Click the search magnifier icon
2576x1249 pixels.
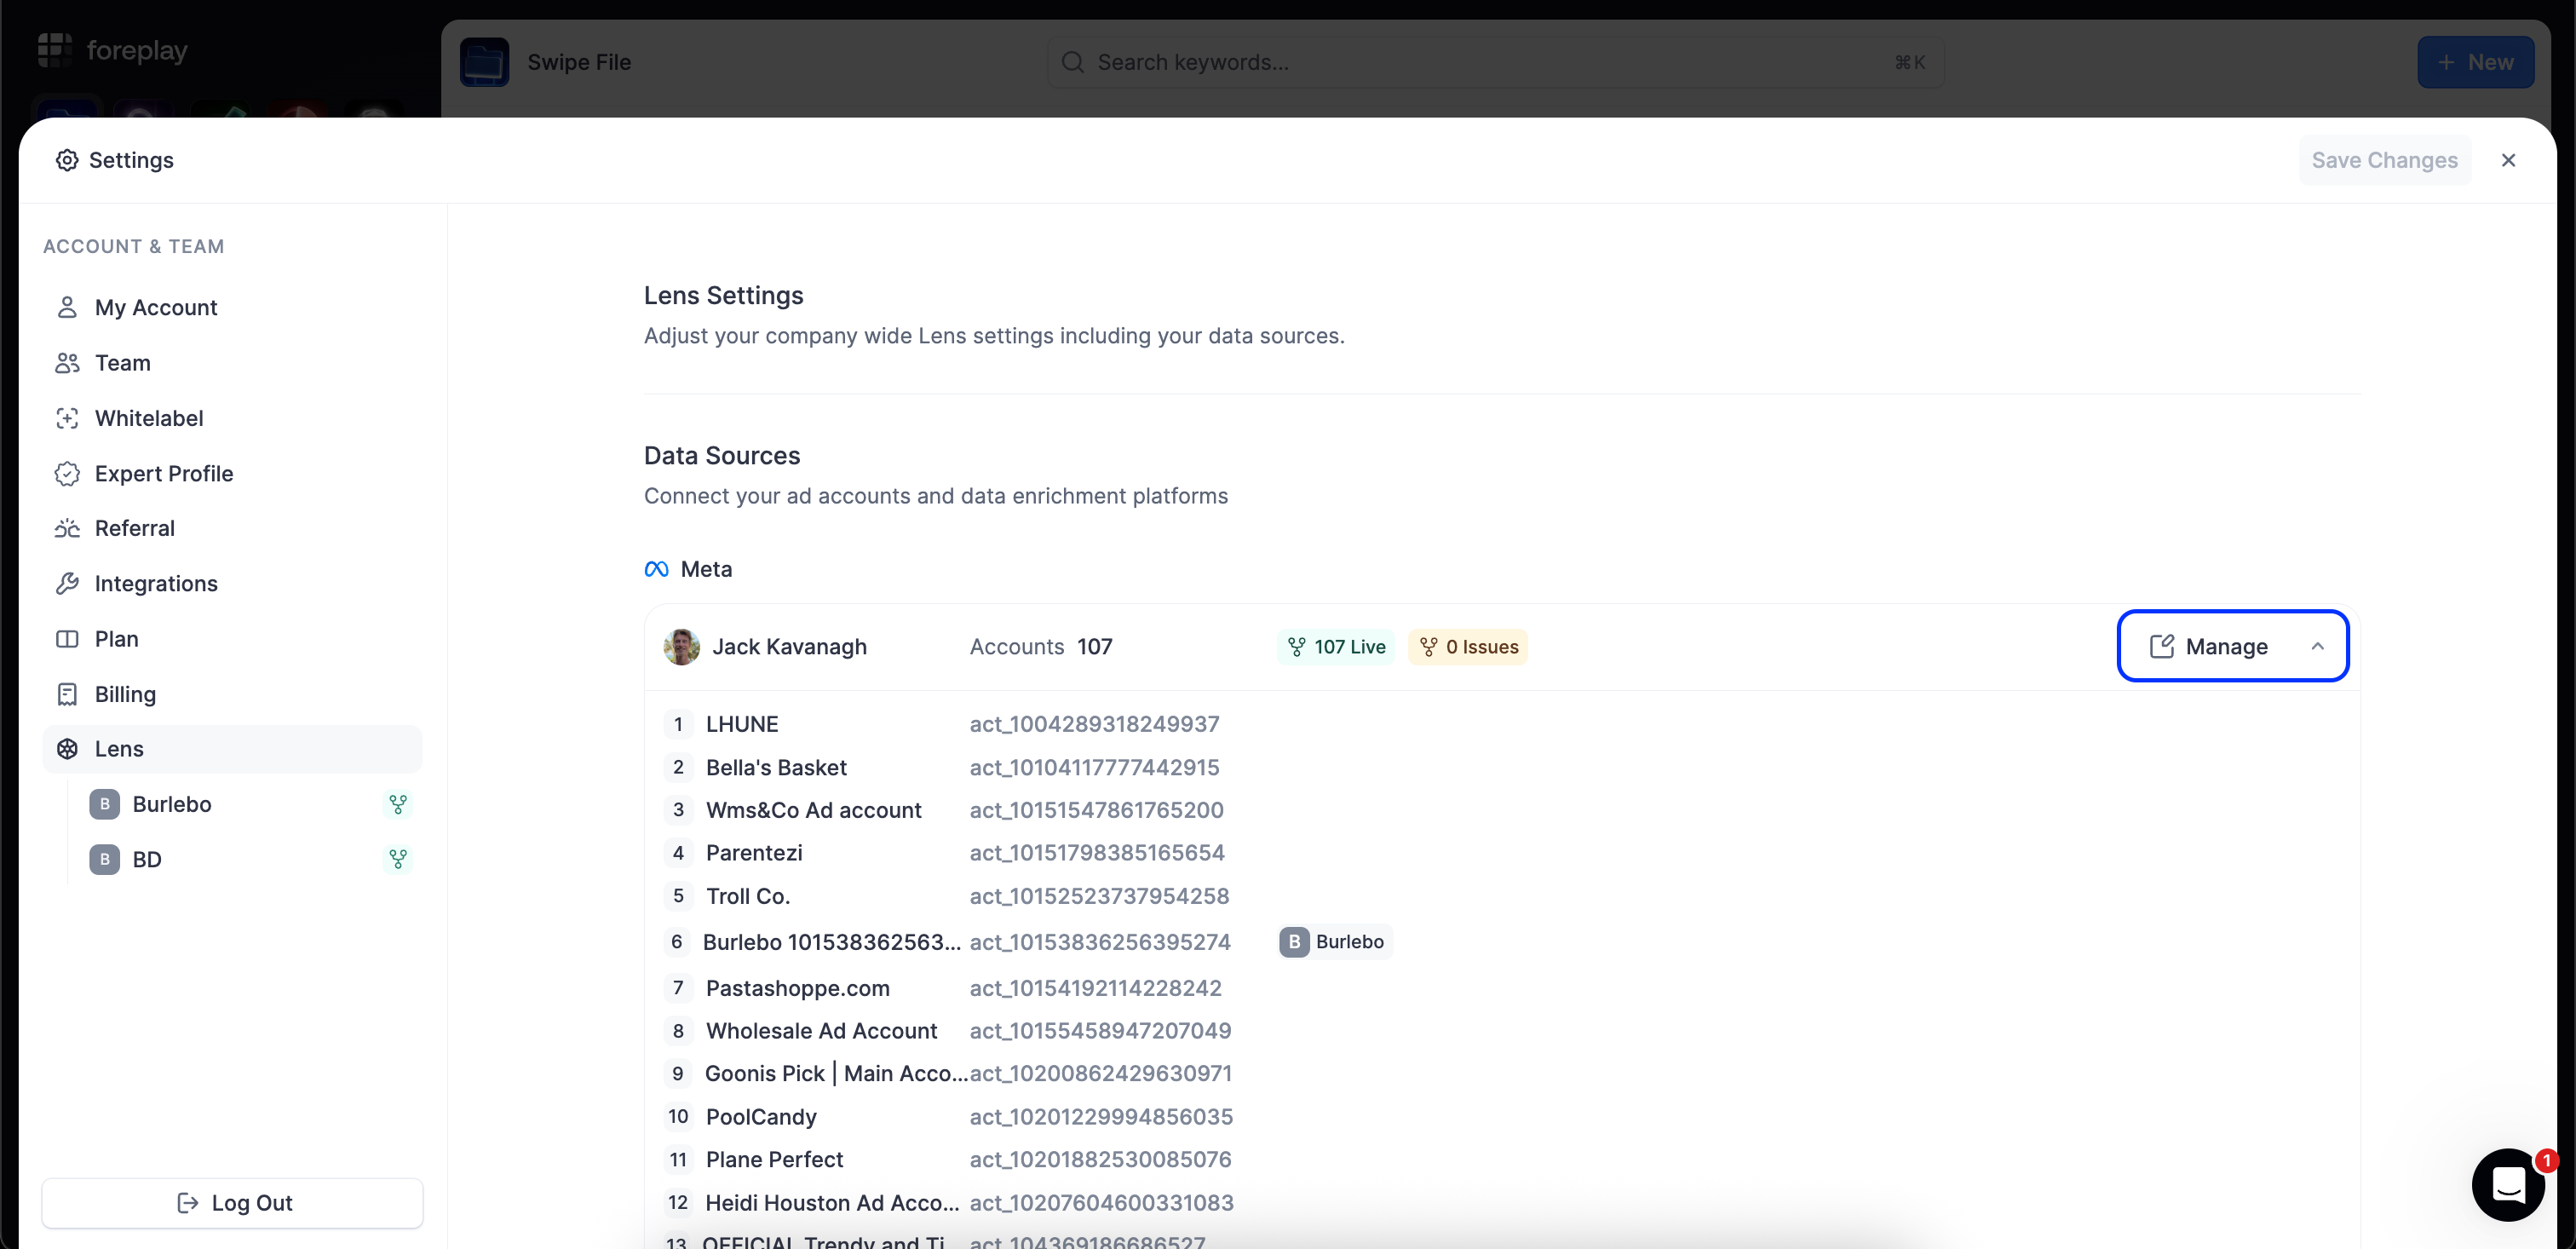tap(1073, 62)
